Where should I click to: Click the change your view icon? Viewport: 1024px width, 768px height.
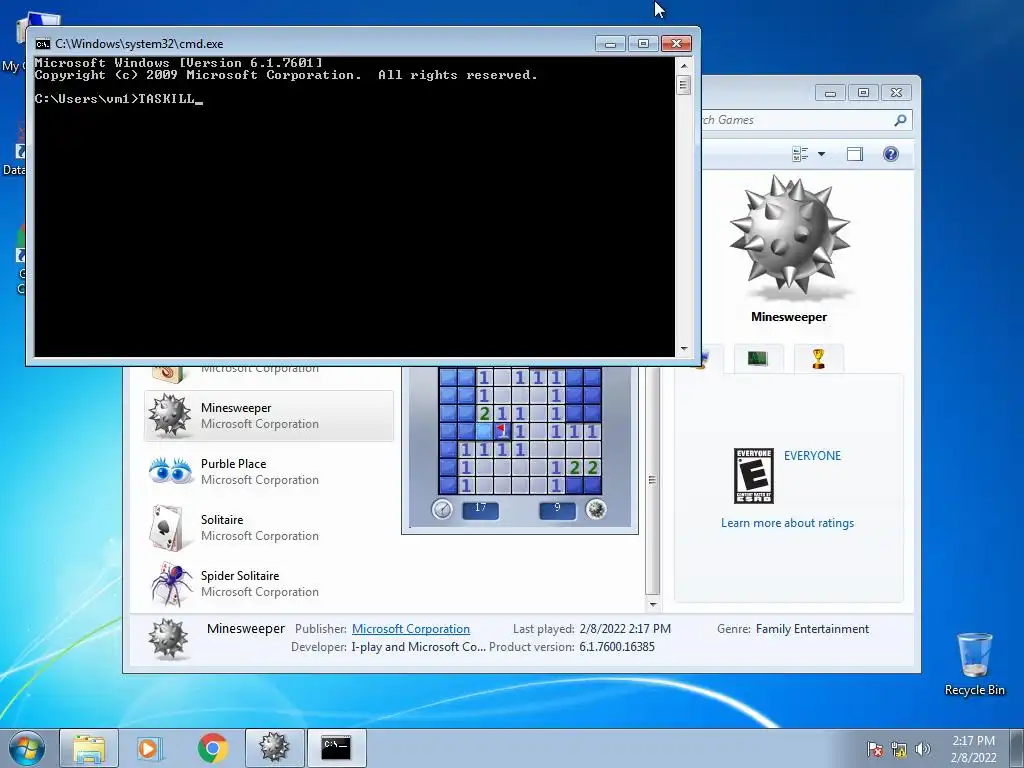coord(800,154)
